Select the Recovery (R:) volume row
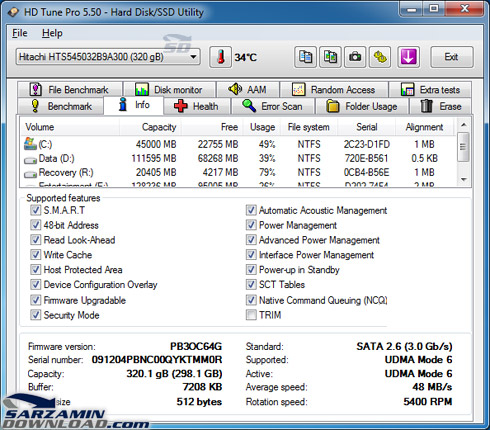Image resolution: width=490 pixels, height=430 pixels. click(x=238, y=172)
